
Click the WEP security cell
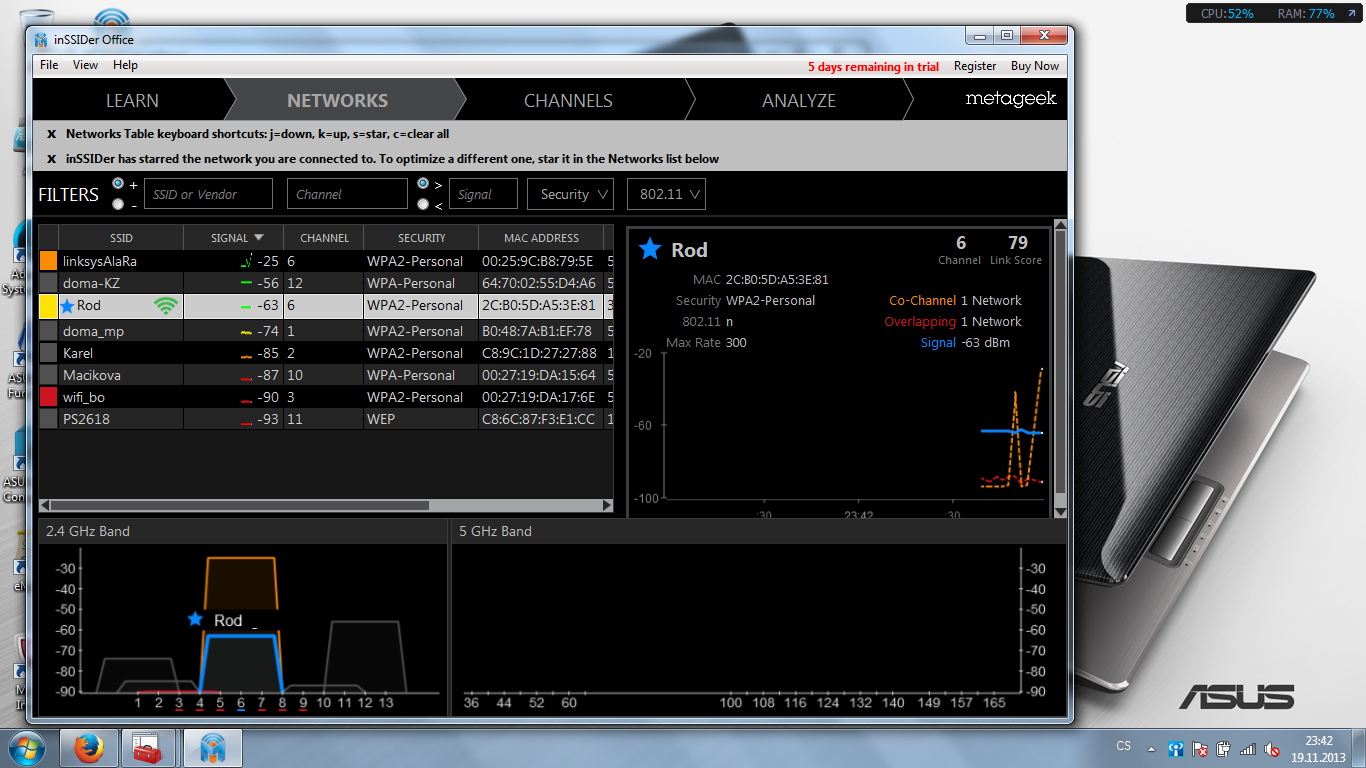pyautogui.click(x=421, y=419)
